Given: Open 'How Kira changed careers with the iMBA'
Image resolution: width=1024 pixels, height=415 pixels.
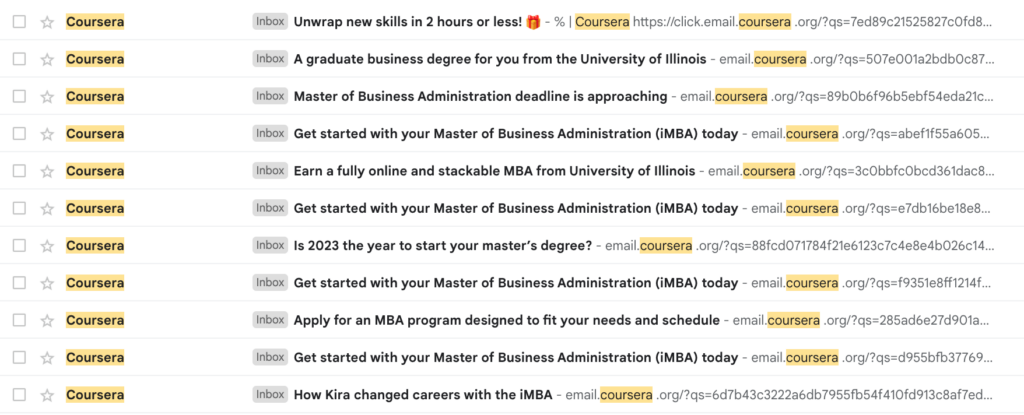Looking at the screenshot, I should pos(421,395).
